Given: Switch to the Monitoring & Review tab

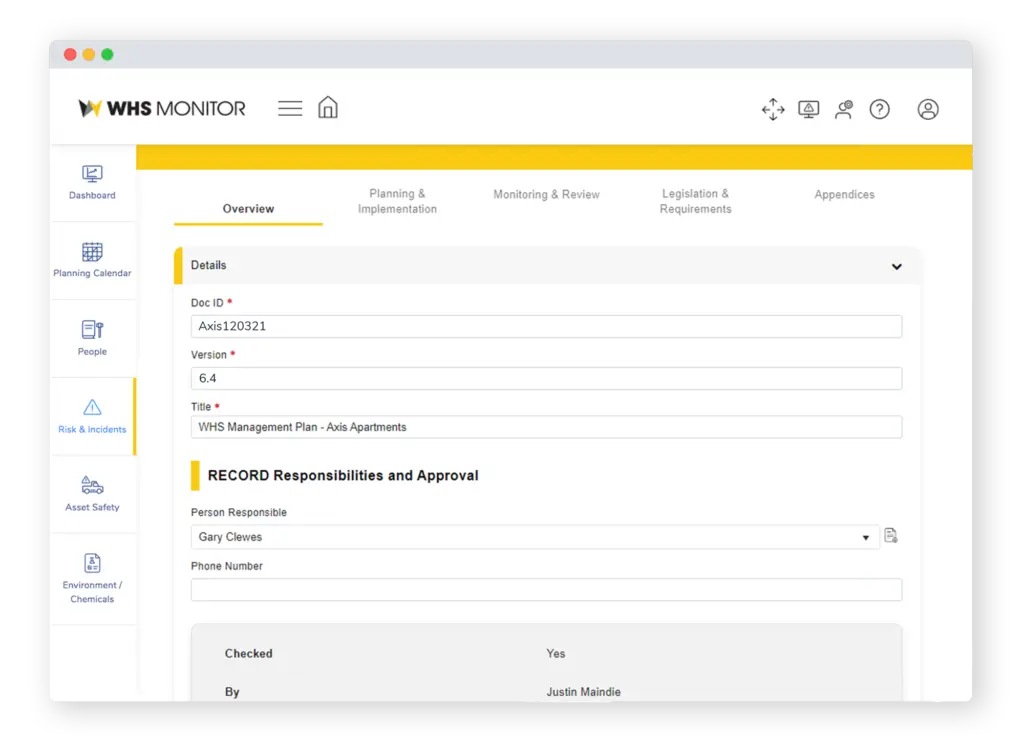Looking at the screenshot, I should pyautogui.click(x=546, y=194).
